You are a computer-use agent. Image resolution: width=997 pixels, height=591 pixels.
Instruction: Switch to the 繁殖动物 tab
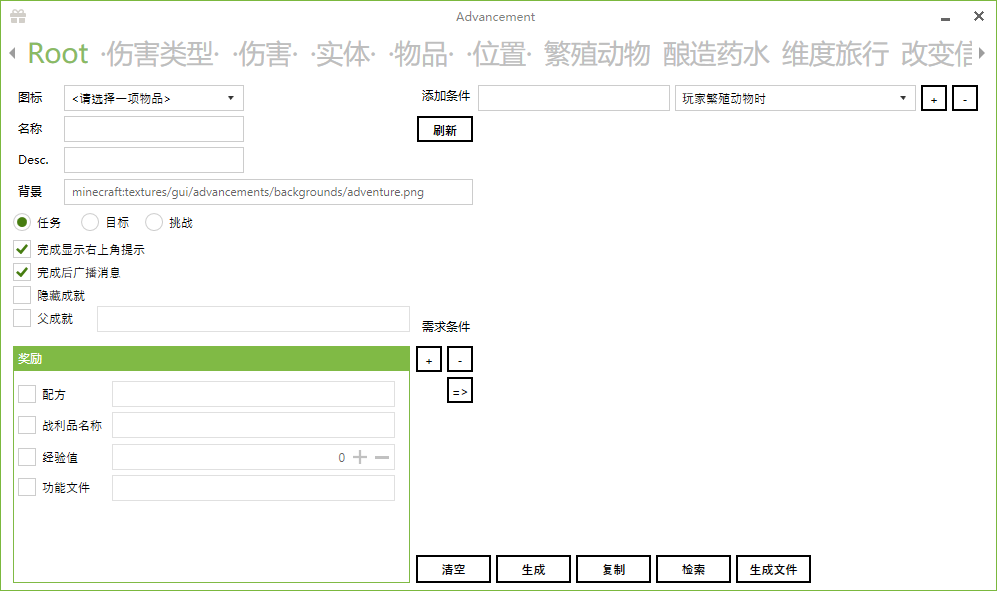tap(597, 54)
